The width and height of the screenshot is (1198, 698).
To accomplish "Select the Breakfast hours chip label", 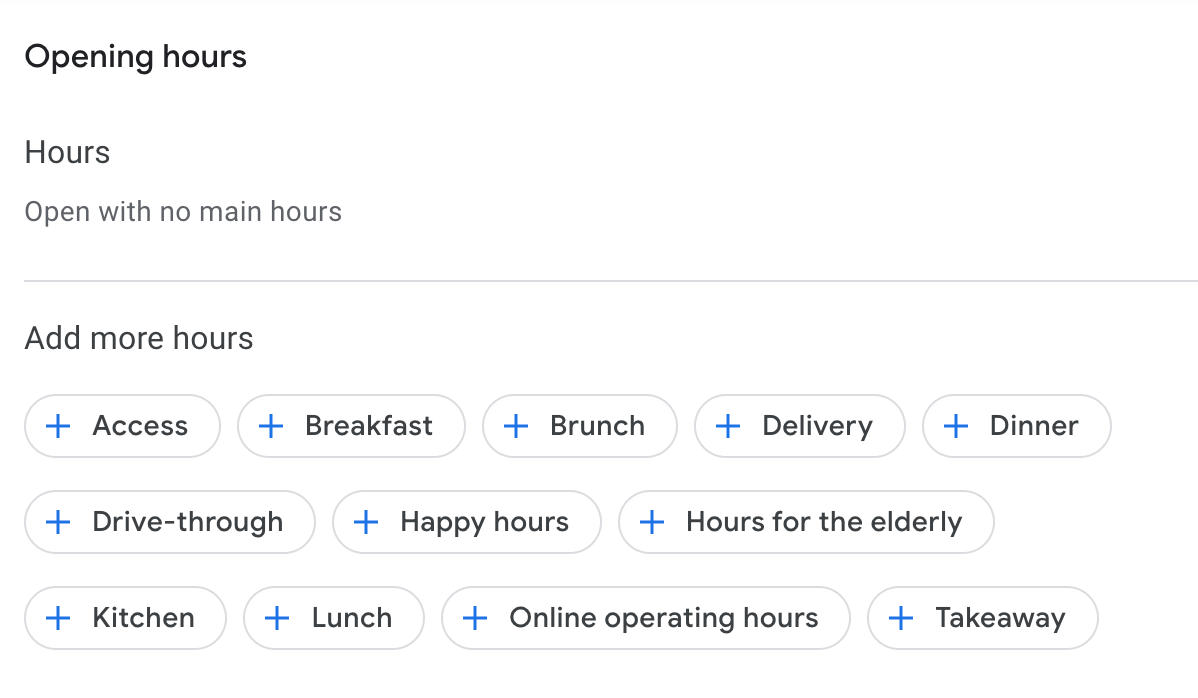I will [369, 426].
